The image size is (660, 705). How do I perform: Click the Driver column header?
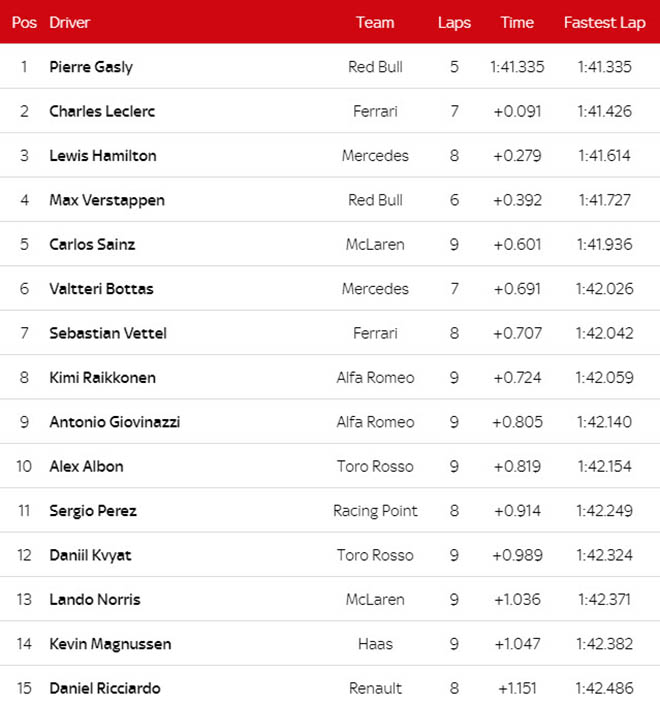69,22
